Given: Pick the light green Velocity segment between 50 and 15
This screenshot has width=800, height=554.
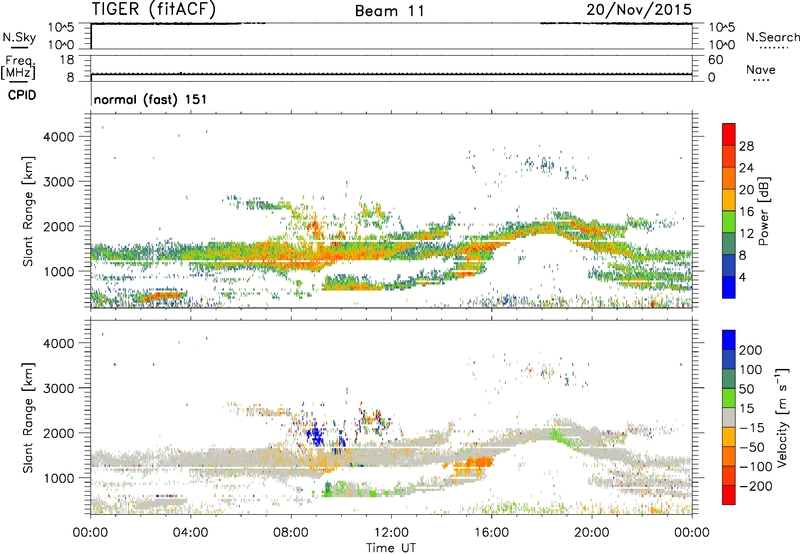Looking at the screenshot, I should click(x=729, y=398).
